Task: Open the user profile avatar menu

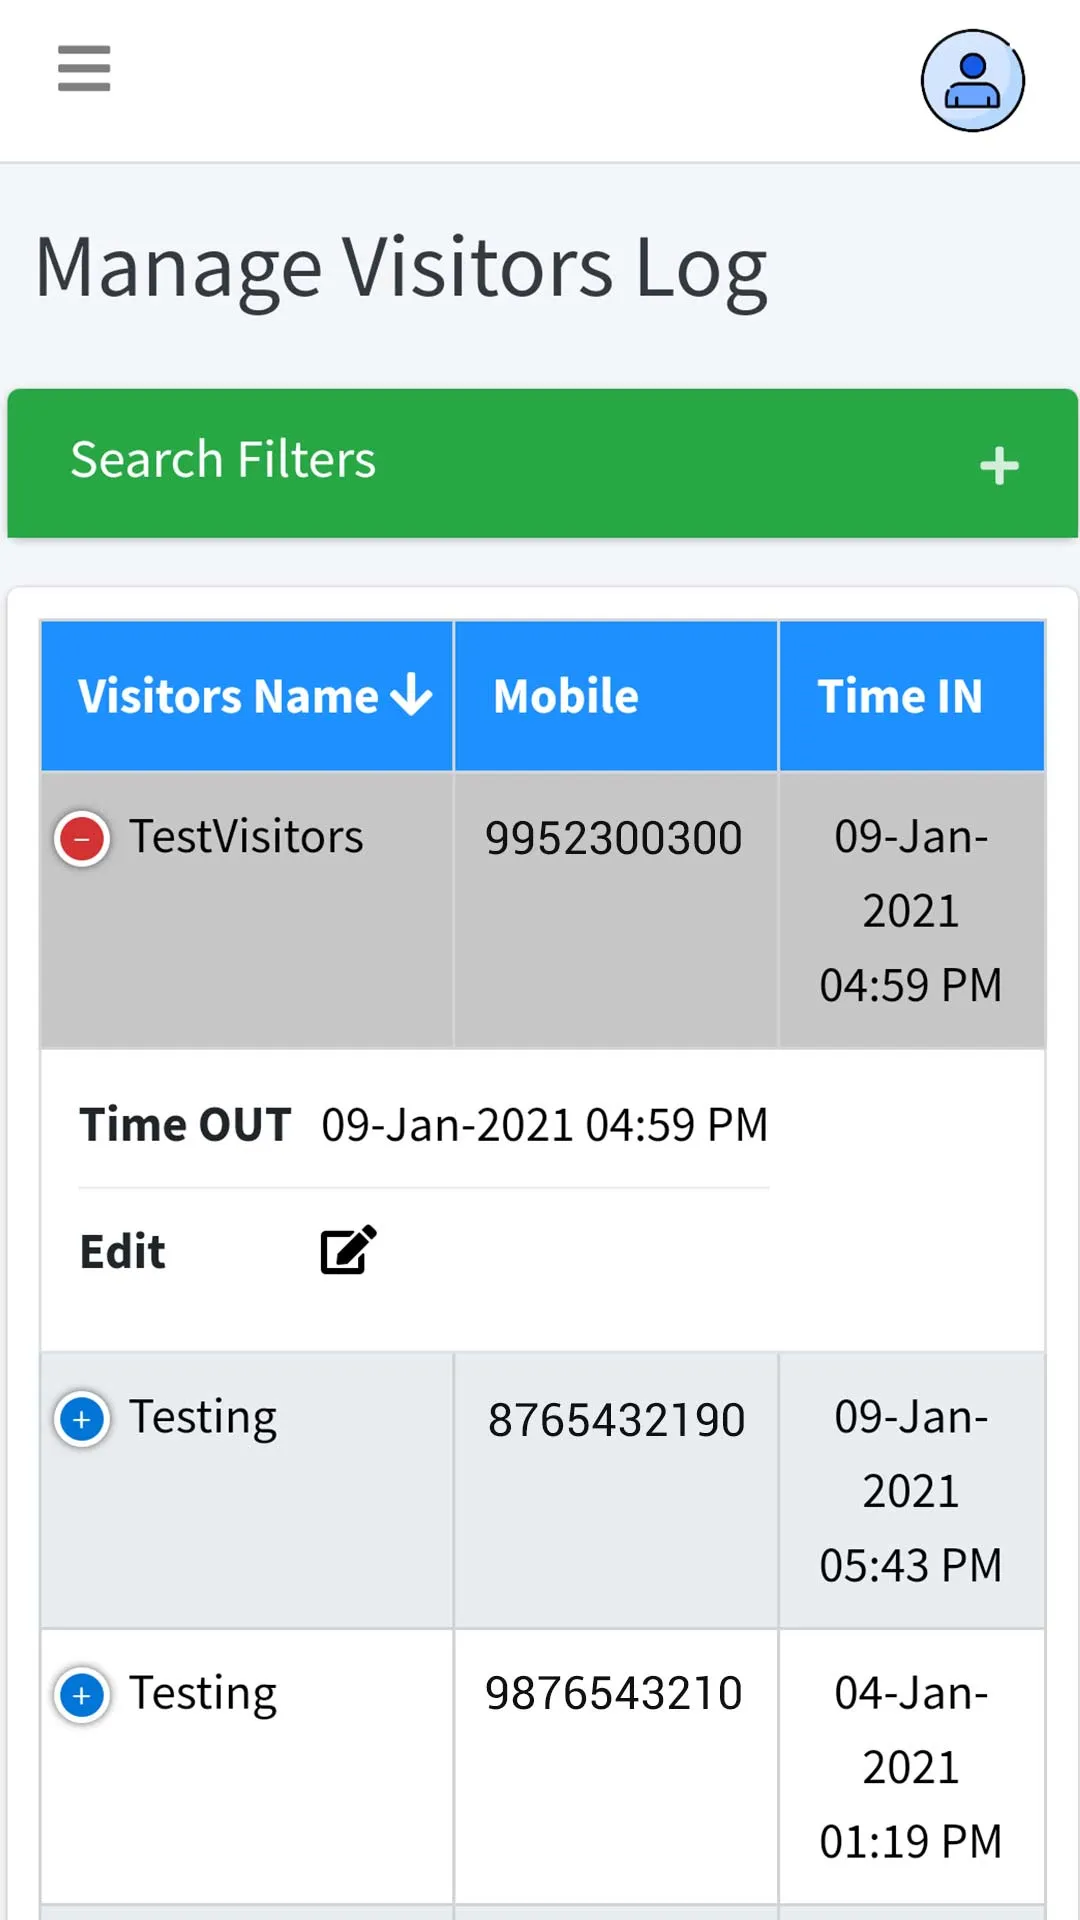Action: [972, 80]
